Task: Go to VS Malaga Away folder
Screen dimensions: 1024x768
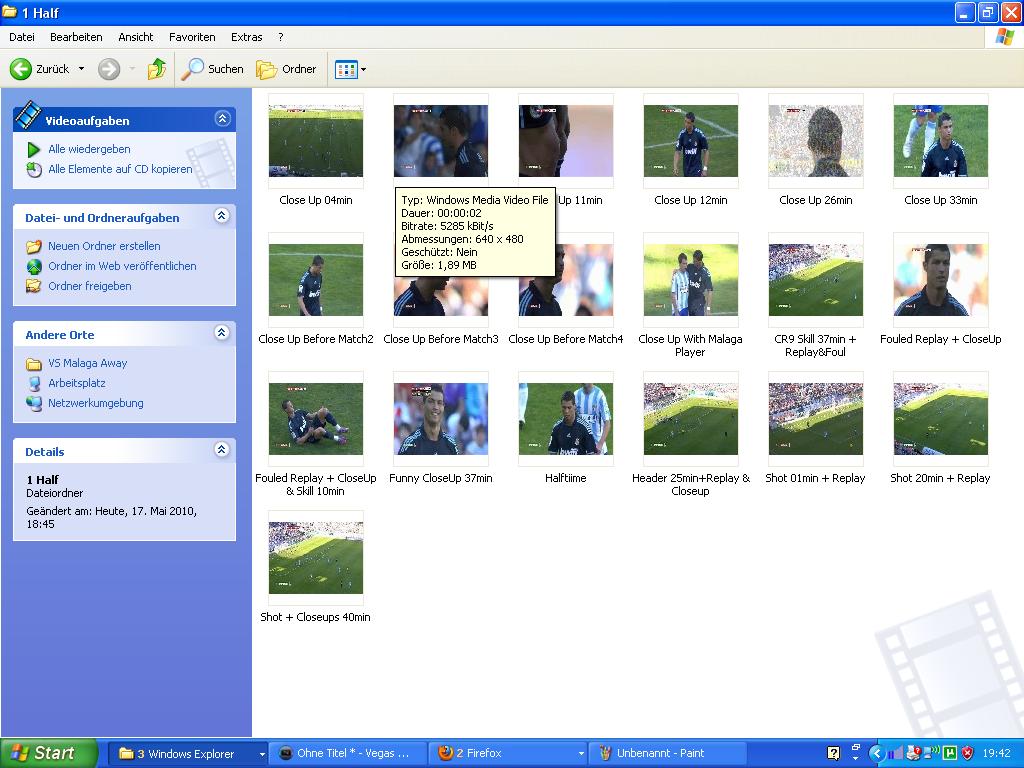Action: pos(88,363)
